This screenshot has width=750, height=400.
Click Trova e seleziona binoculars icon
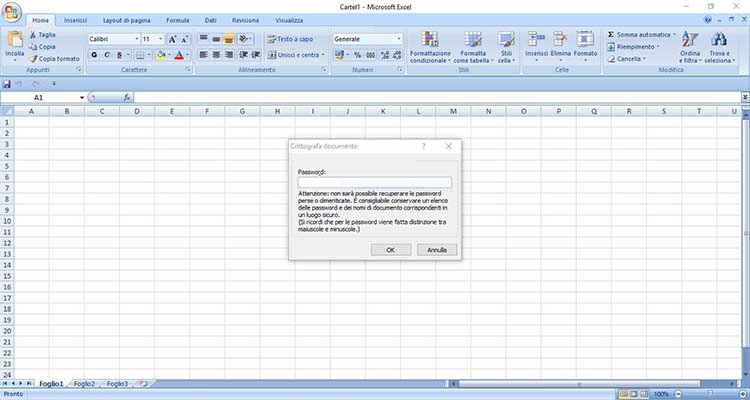pyautogui.click(x=719, y=41)
